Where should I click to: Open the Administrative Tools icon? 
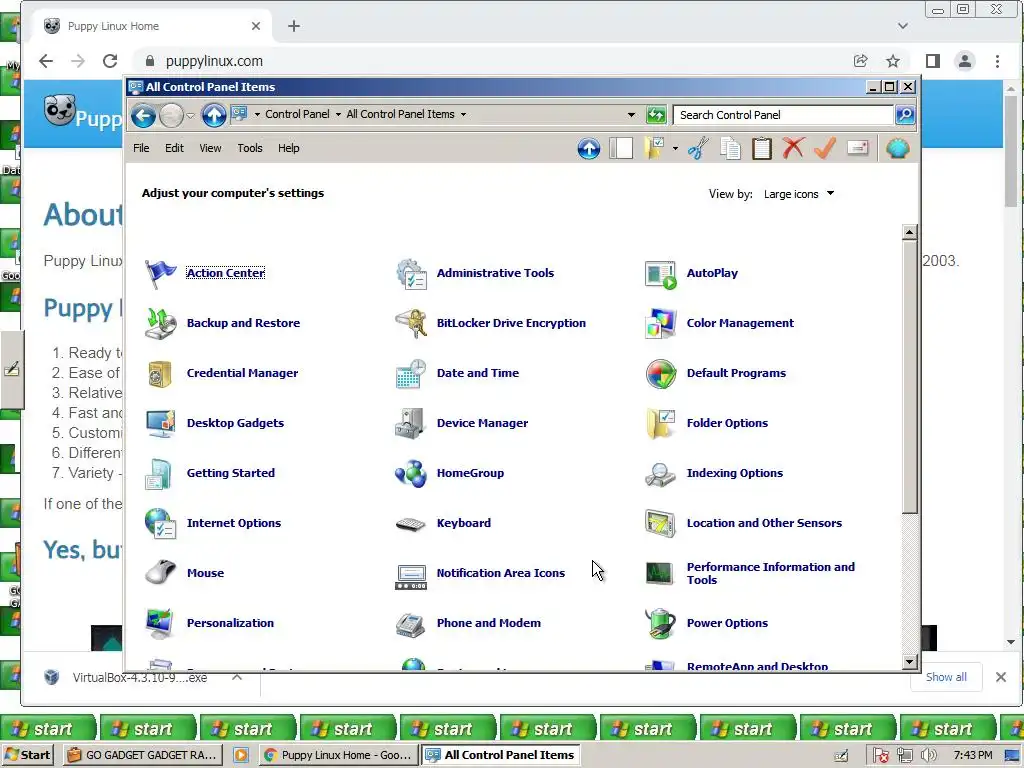click(411, 273)
